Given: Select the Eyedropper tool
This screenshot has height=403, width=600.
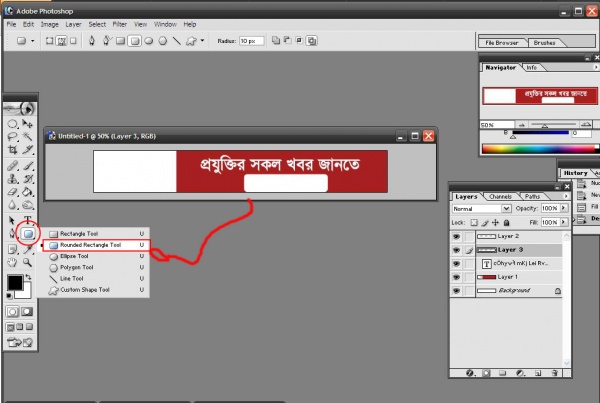Looking at the screenshot, I should tap(27, 249).
